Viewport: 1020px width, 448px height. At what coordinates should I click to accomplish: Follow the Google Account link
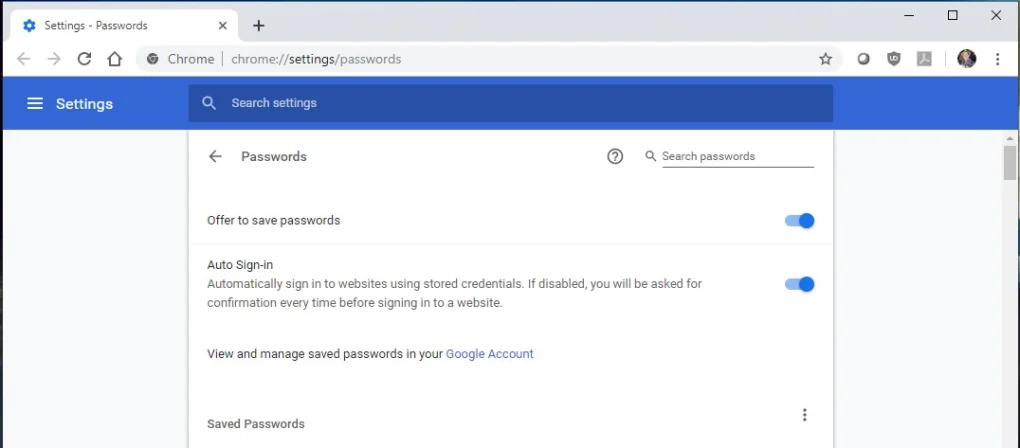489,354
